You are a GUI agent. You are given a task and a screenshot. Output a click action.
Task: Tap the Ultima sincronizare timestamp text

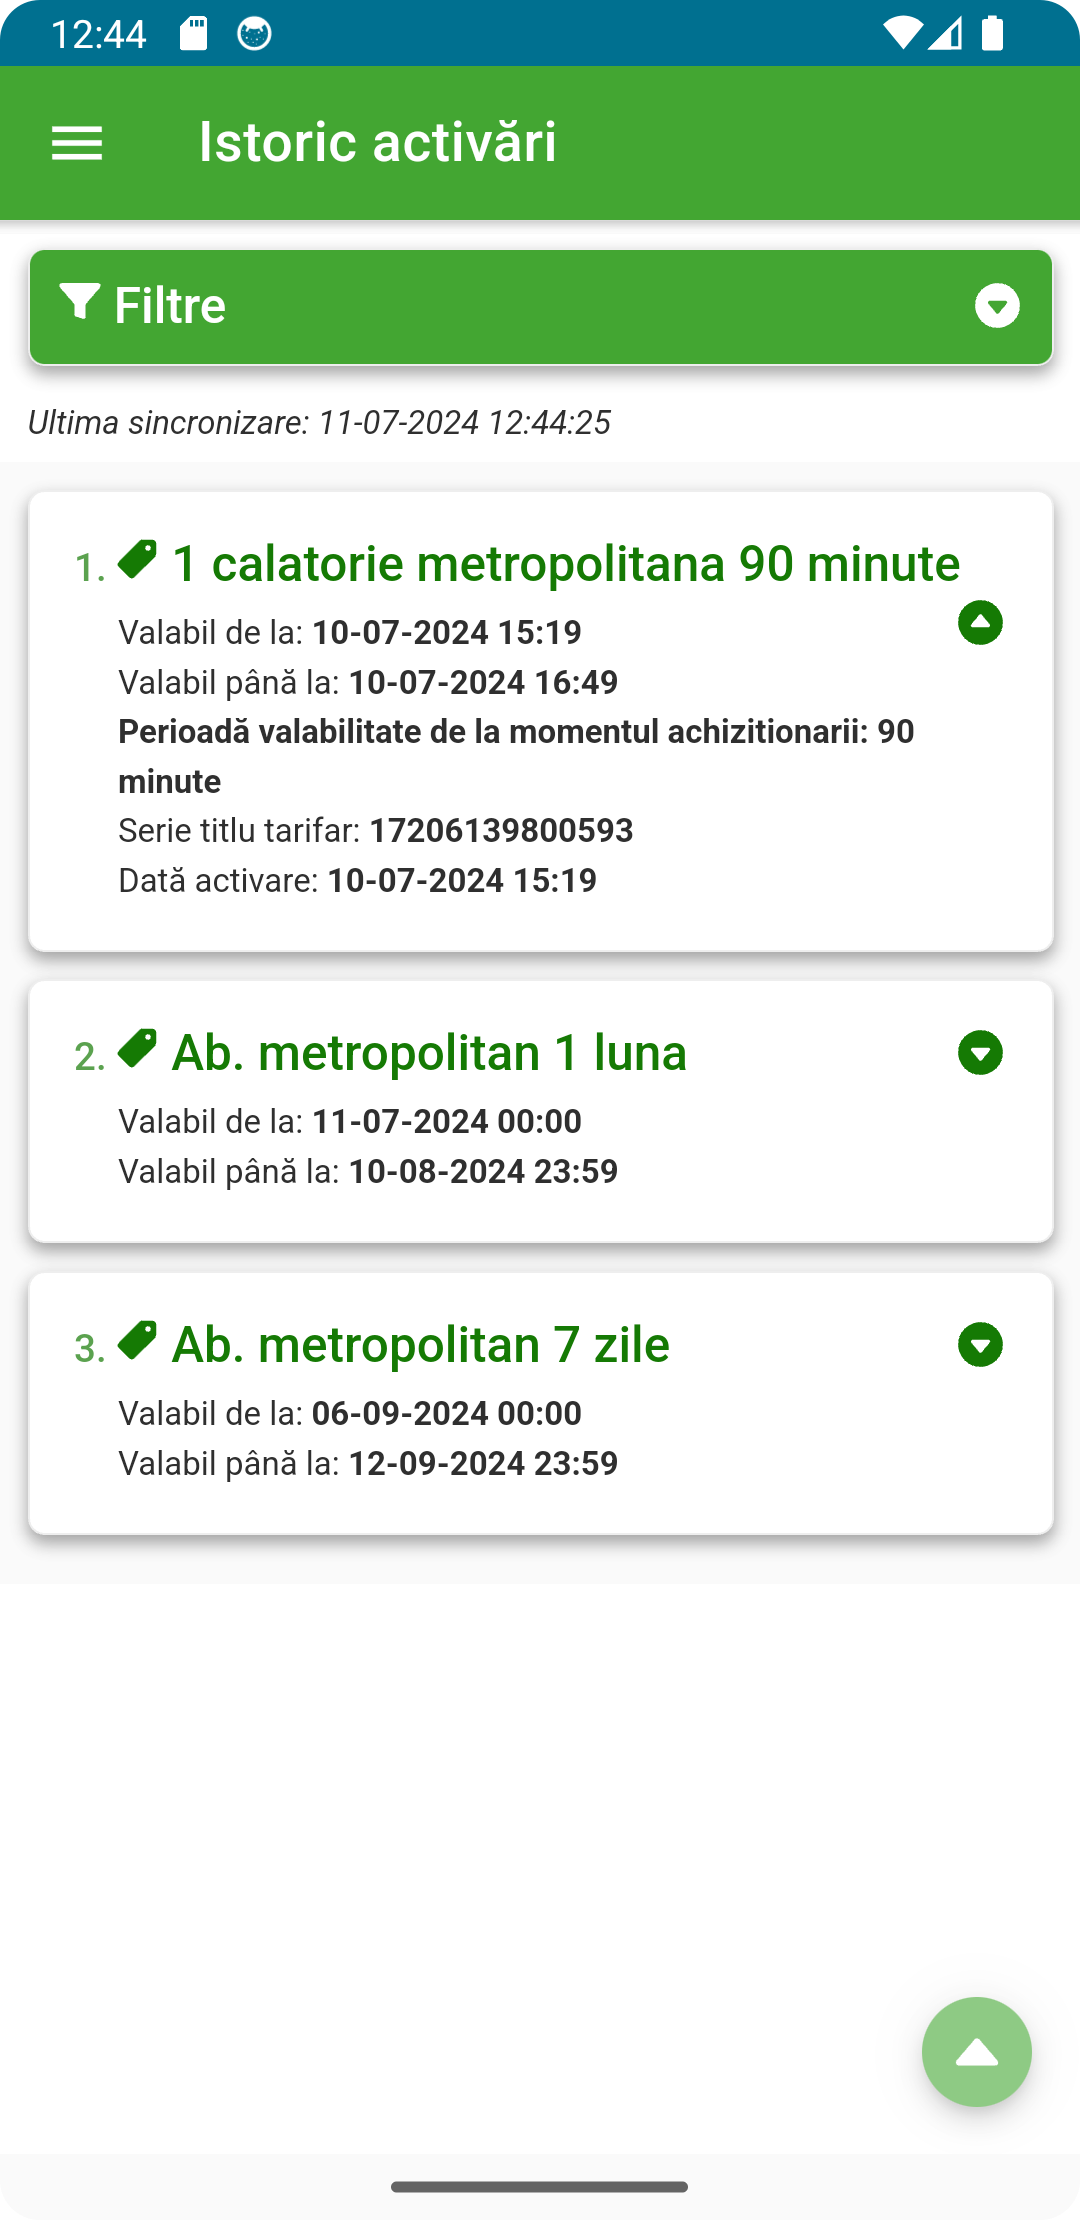coord(319,423)
